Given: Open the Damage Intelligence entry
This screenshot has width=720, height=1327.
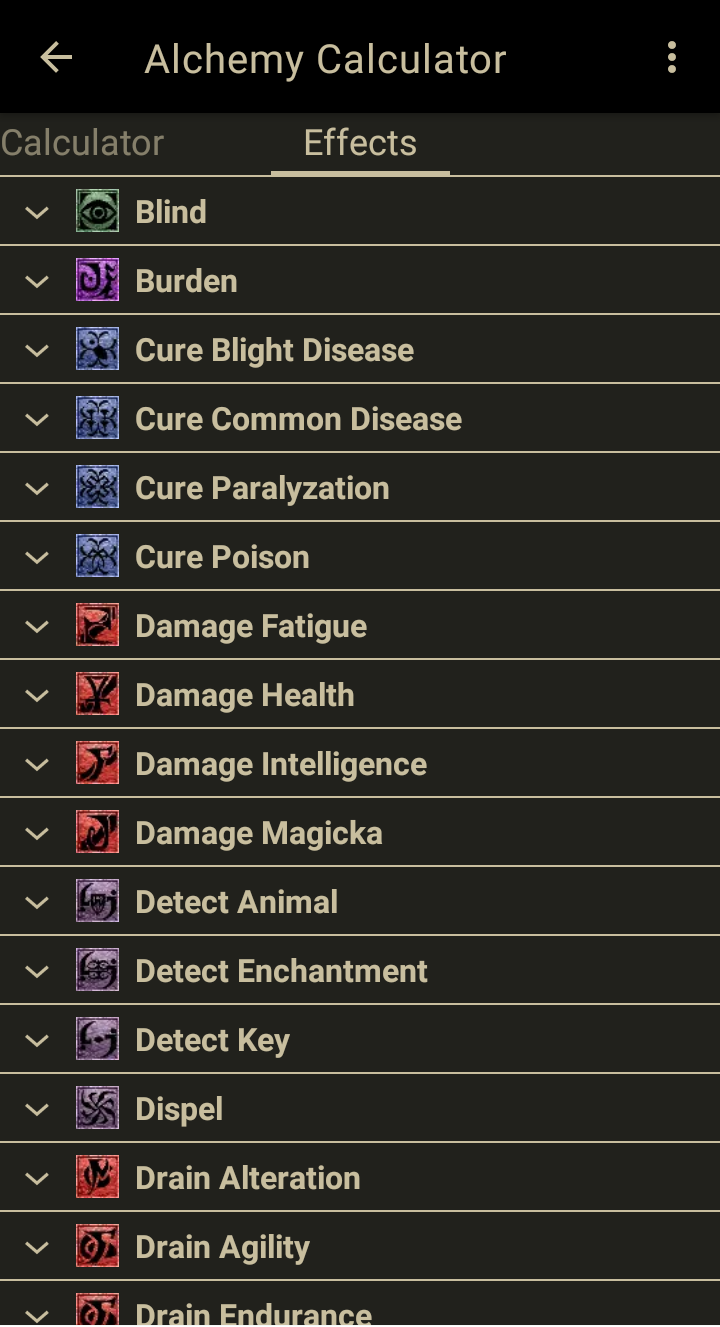Looking at the screenshot, I should click(281, 764).
